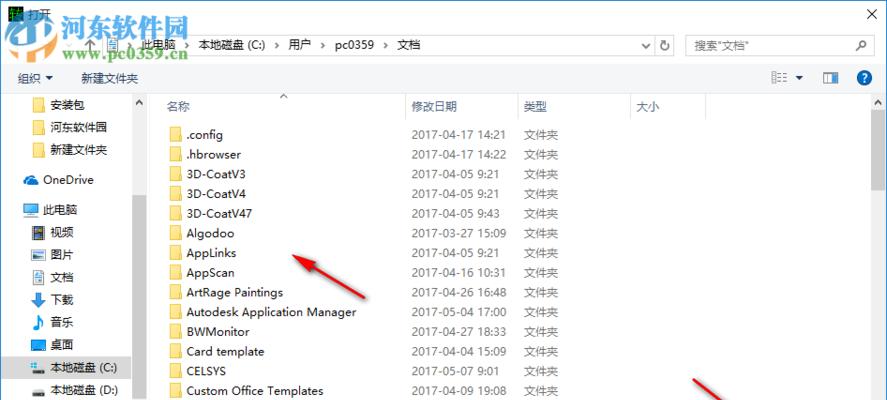Click the 2017-05-04 17:00 date cell

point(459,312)
